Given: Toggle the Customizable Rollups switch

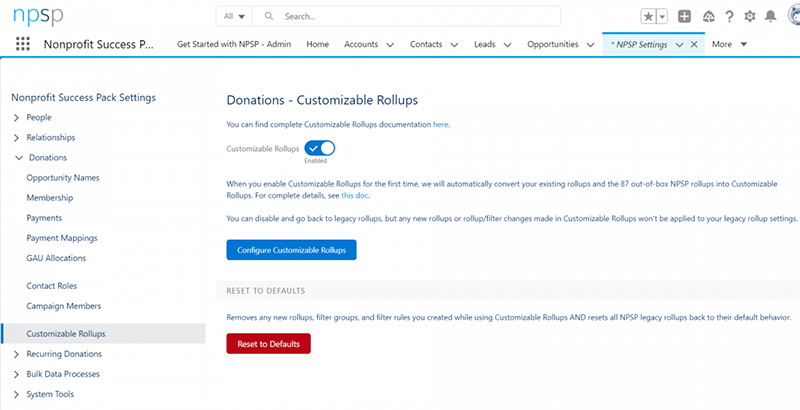Looking at the screenshot, I should click(x=319, y=148).
